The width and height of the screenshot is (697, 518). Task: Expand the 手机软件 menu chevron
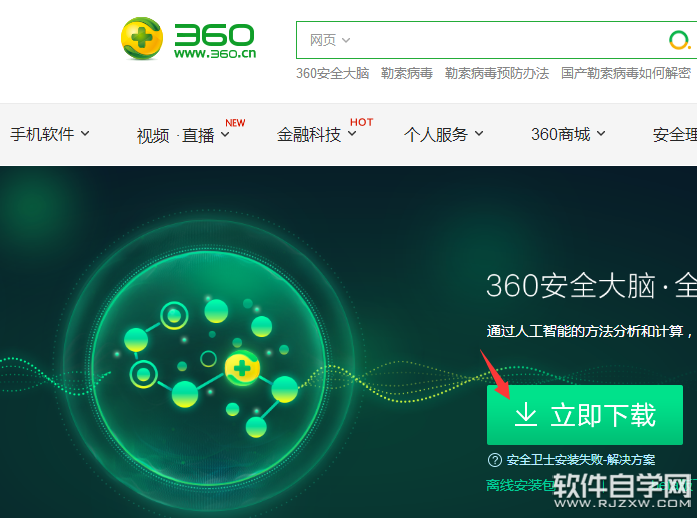pyautogui.click(x=85, y=133)
